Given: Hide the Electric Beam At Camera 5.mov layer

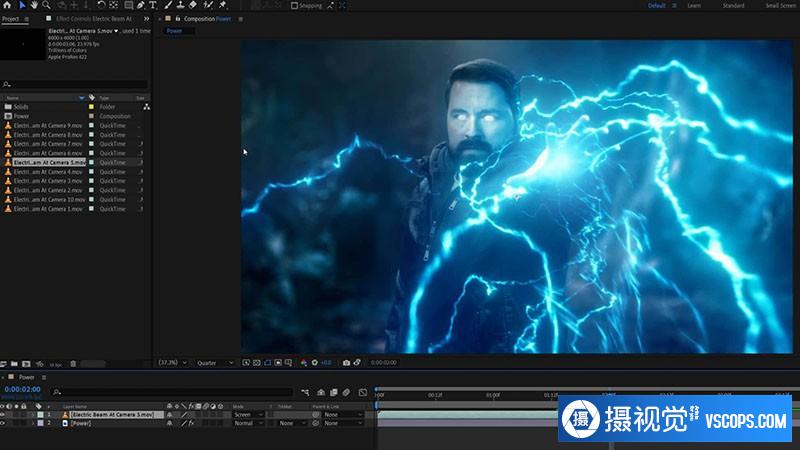Looking at the screenshot, I should (x=3, y=415).
